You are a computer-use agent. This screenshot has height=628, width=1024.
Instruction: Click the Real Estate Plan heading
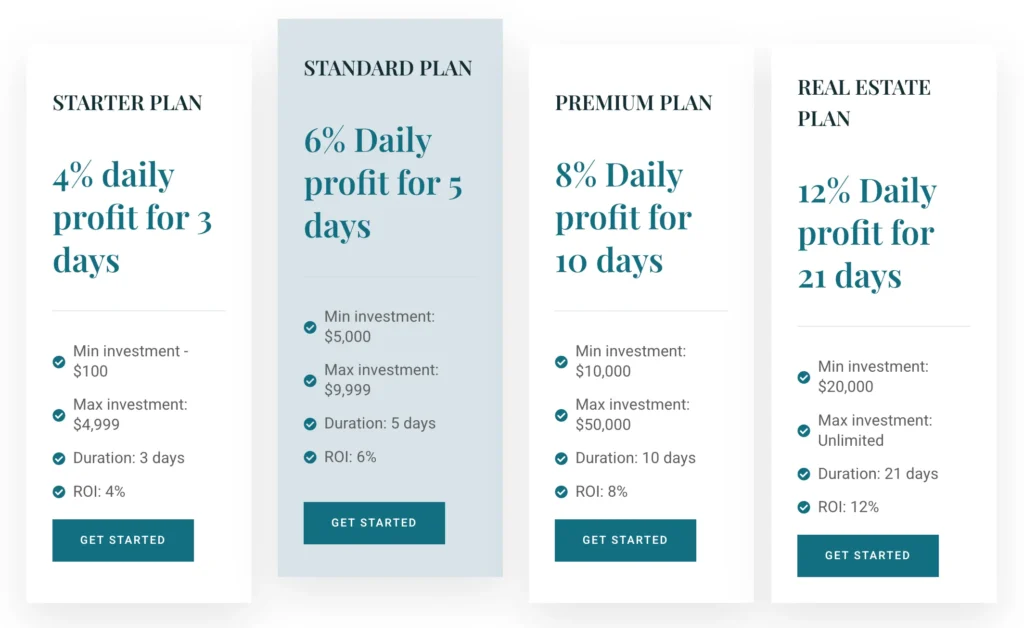(864, 103)
